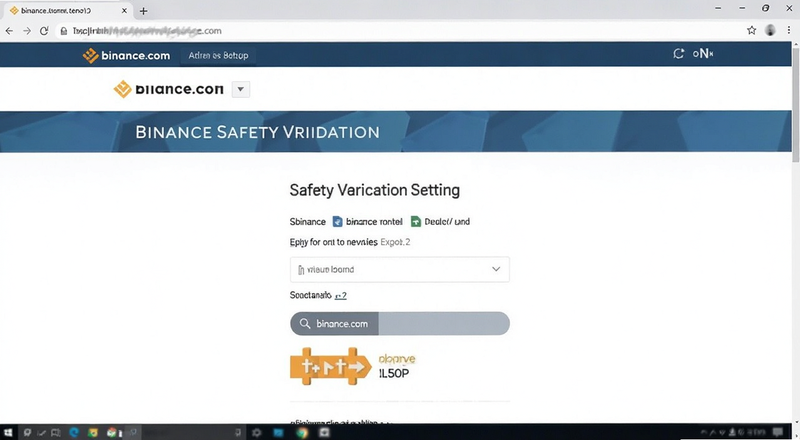This screenshot has height=440, width=800.
Task: Open a new browser tab with plus
Action: [x=143, y=11]
